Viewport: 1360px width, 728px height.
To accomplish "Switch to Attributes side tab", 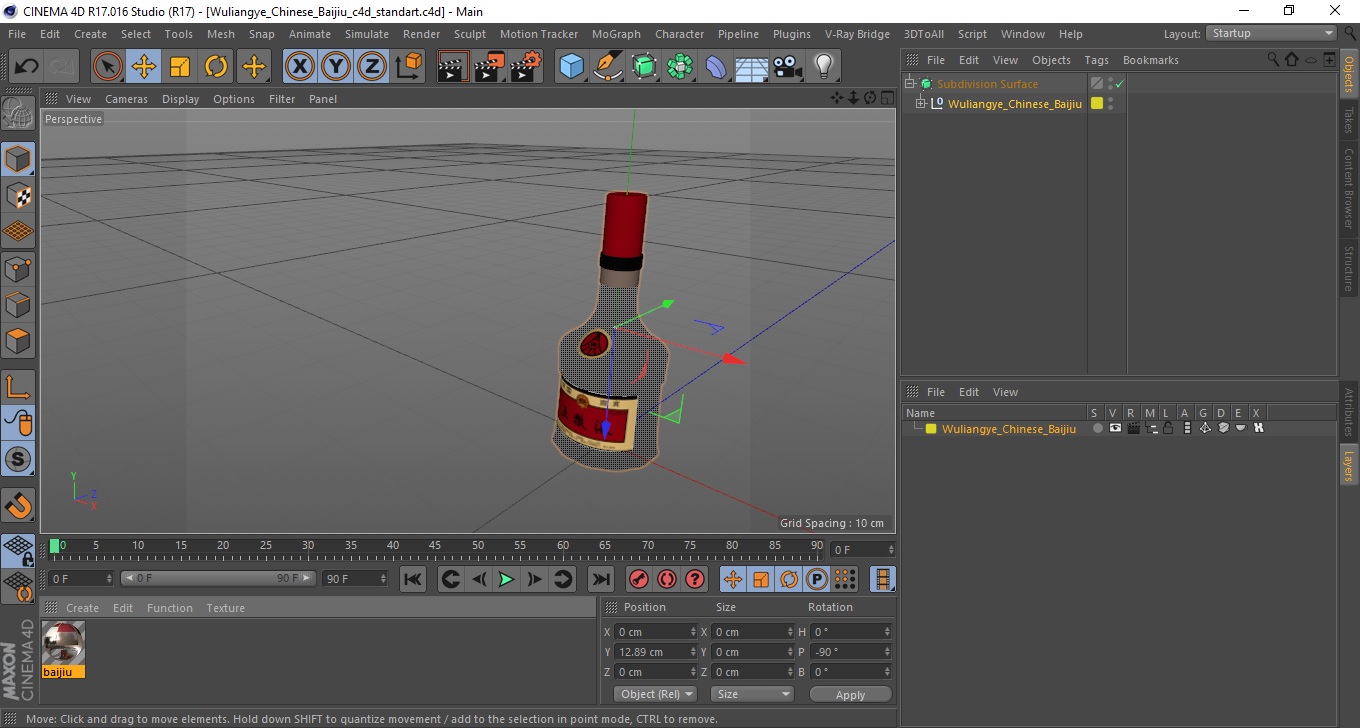I will pos(1349,412).
